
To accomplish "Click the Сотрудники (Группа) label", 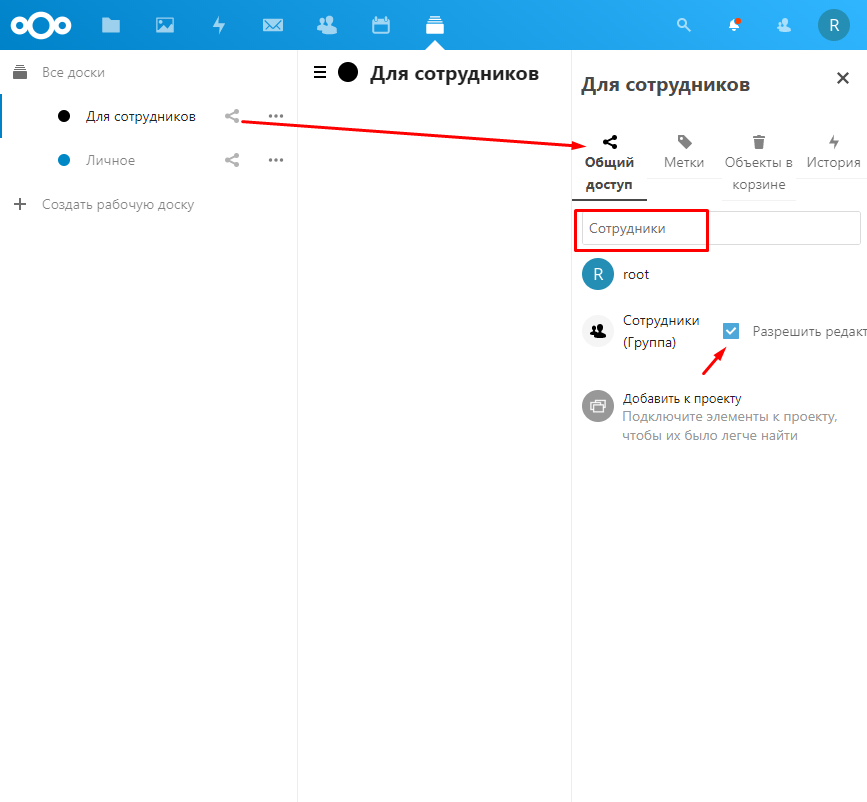I will point(661,331).
